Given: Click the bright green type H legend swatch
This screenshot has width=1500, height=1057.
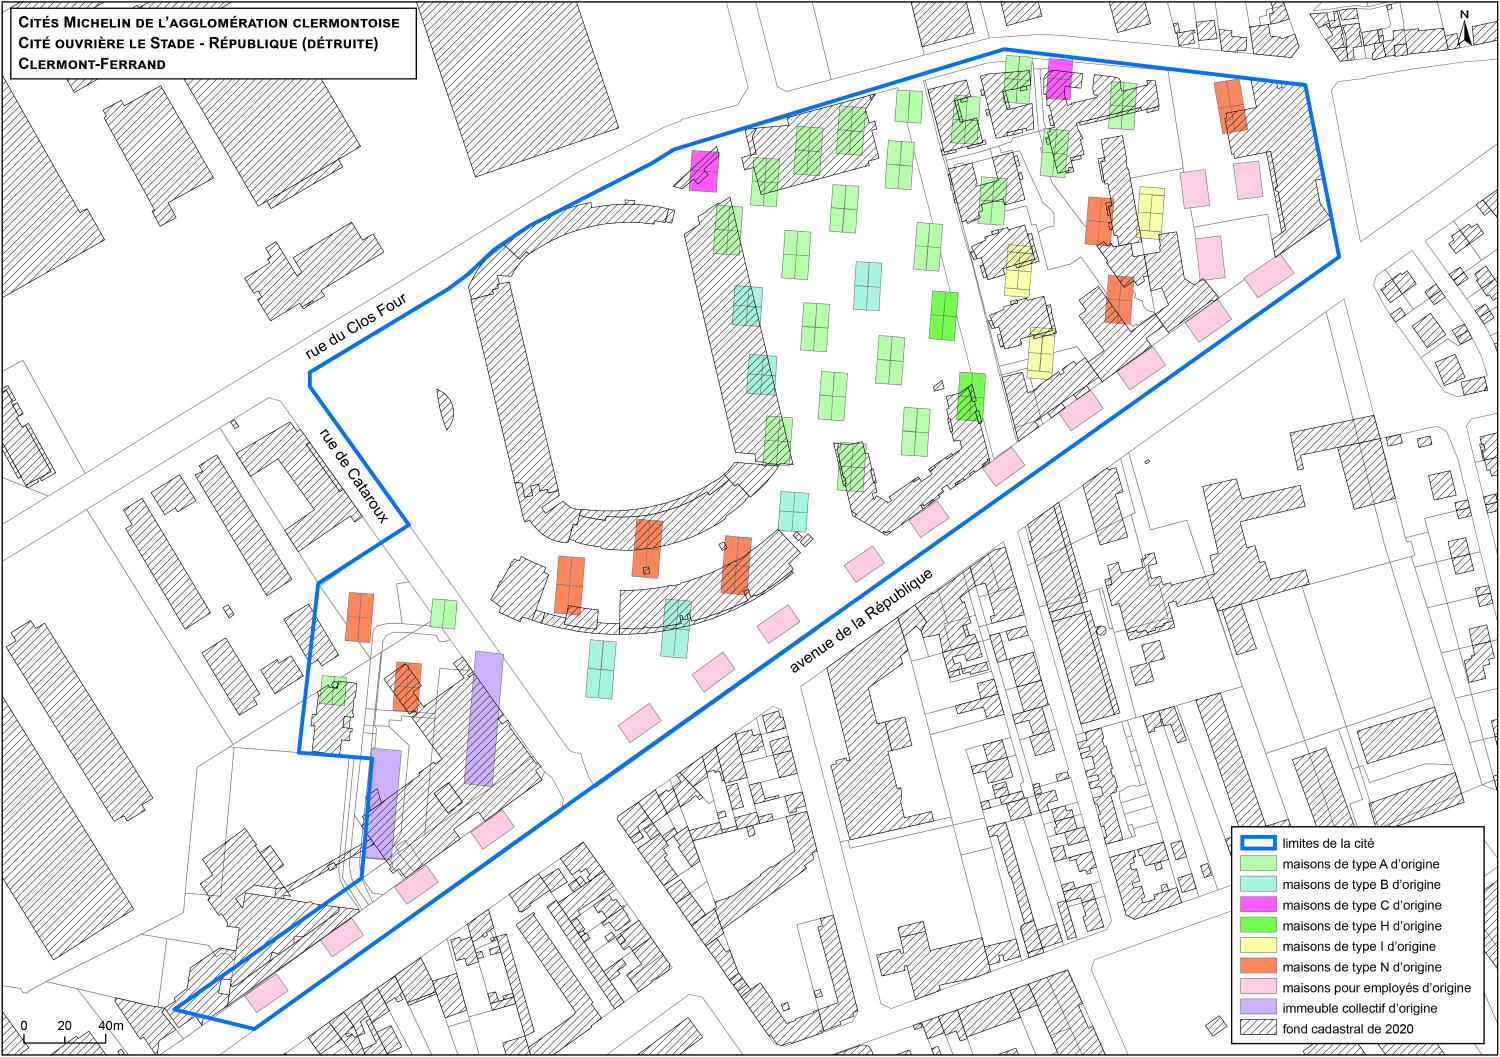Looking at the screenshot, I should click(x=1256, y=926).
